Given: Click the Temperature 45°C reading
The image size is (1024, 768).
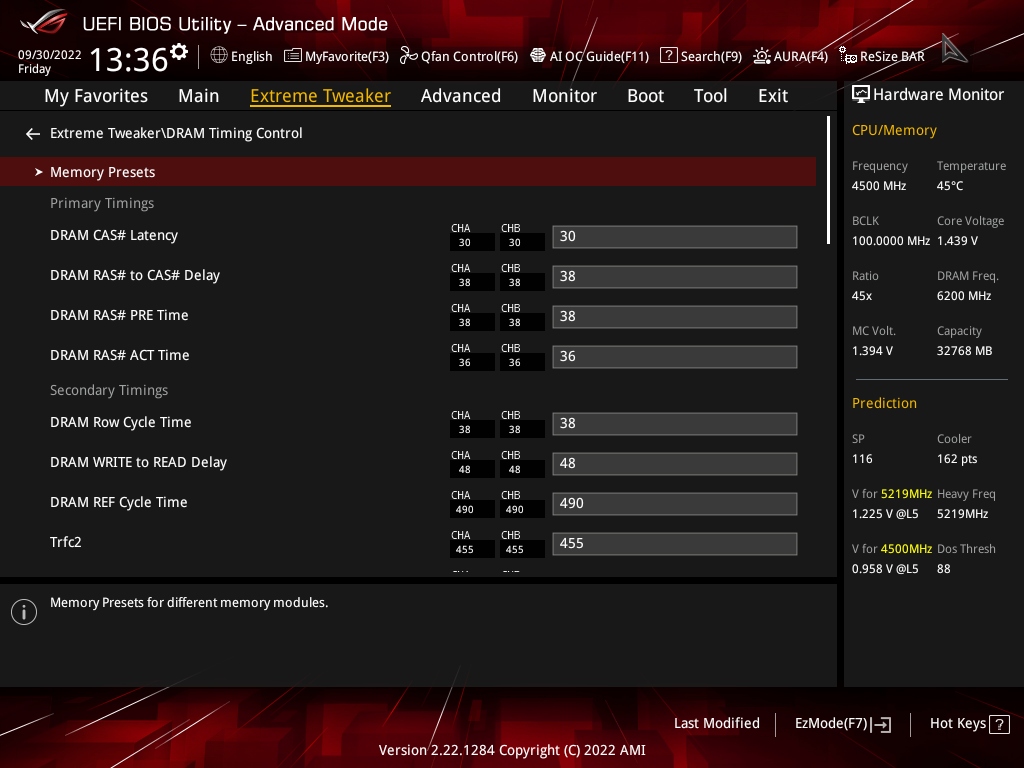Looking at the screenshot, I should click(950, 186).
